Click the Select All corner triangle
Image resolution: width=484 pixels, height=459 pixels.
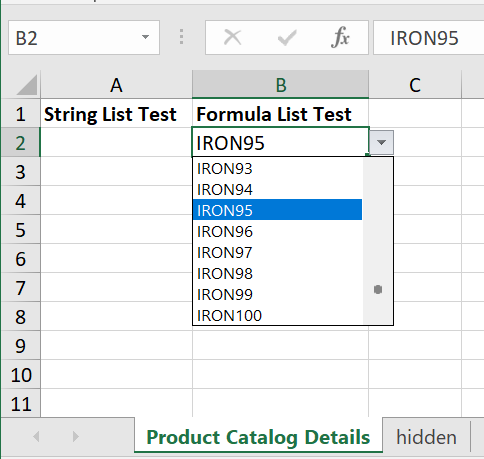click(26, 85)
